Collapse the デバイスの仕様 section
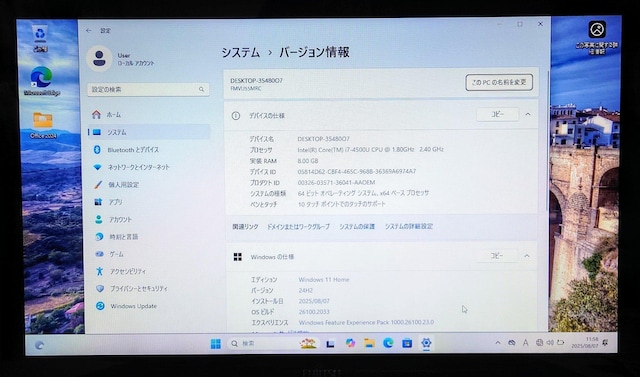This screenshot has width=640, height=377. [528, 115]
